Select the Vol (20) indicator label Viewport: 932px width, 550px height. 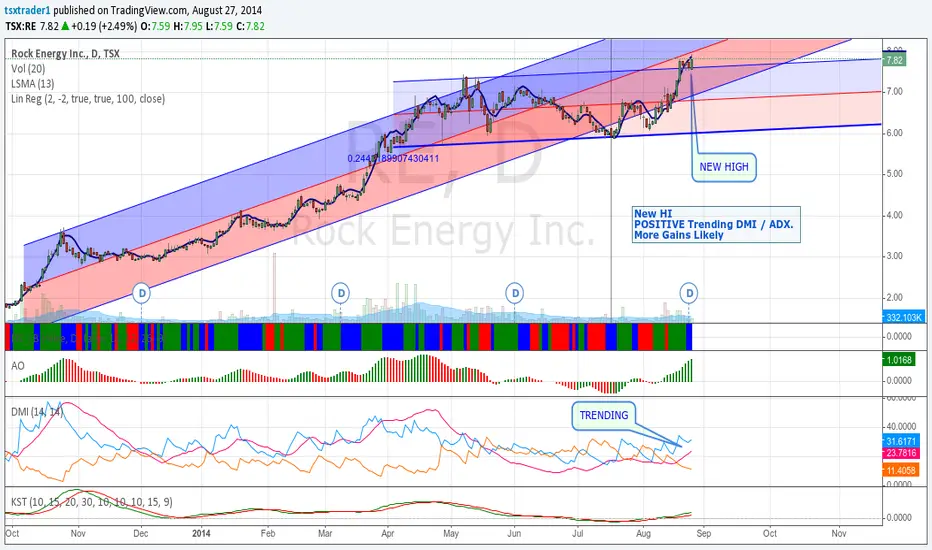pos(28,69)
